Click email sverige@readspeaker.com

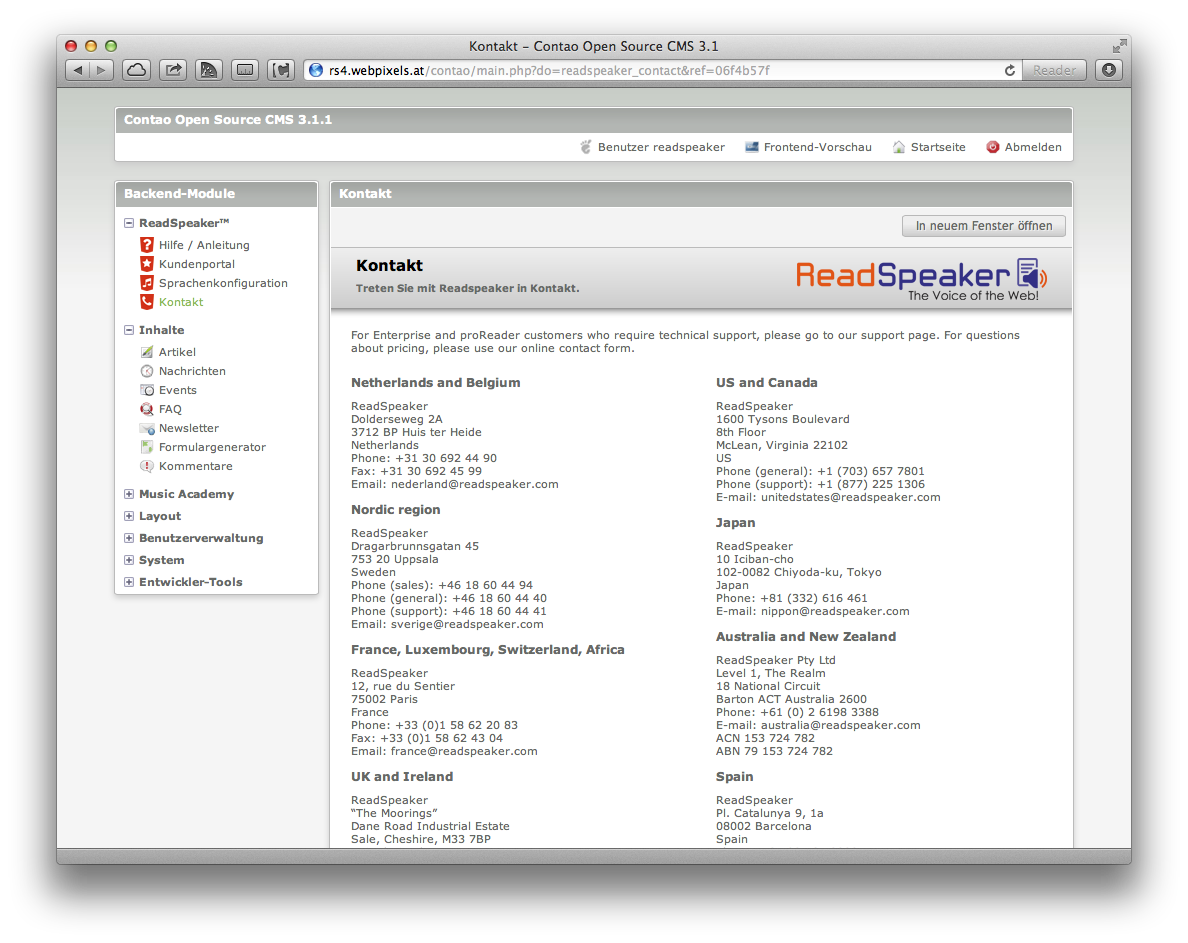click(467, 624)
